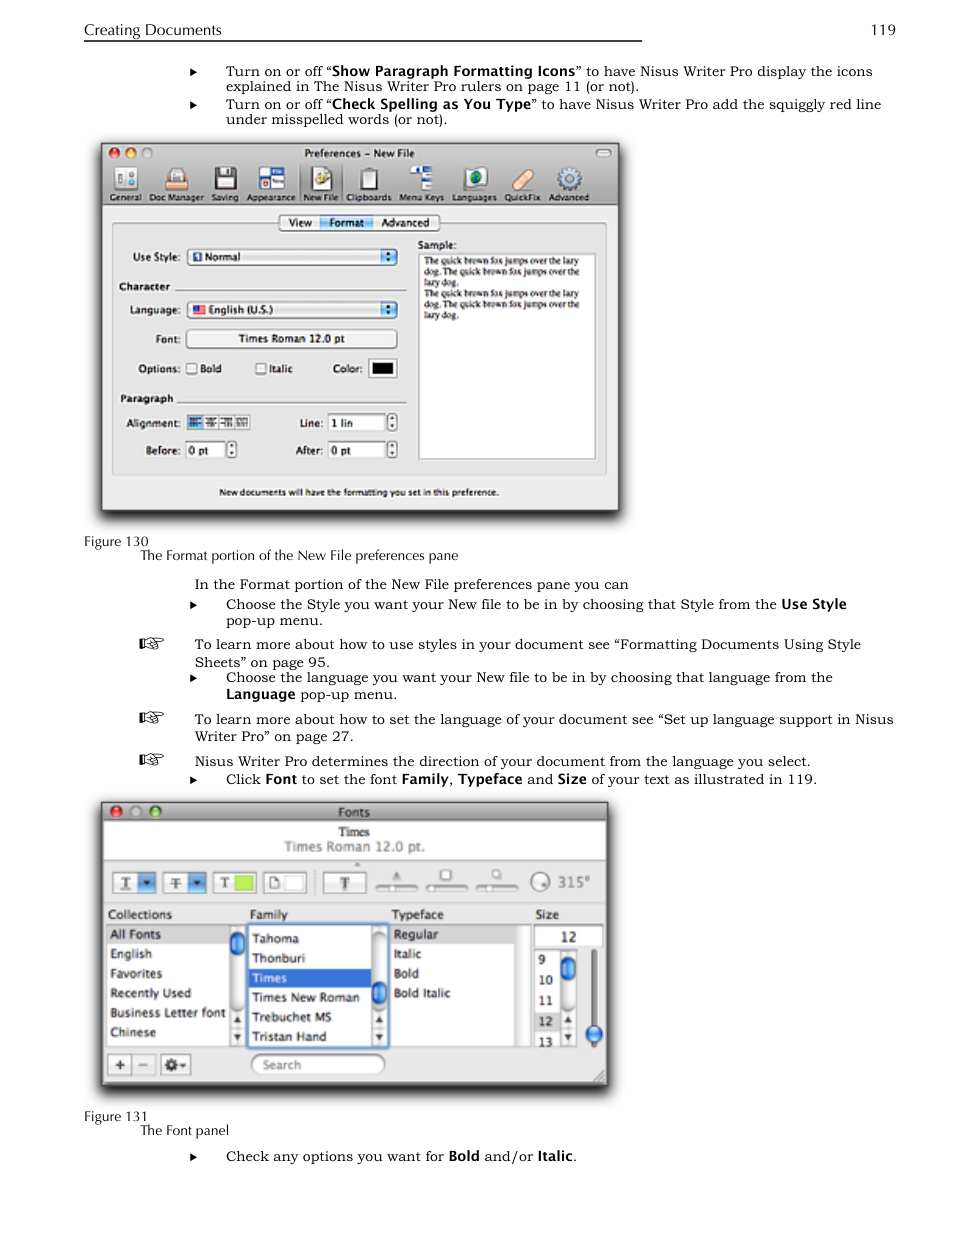Image resolution: width=954 pixels, height=1235 pixels.
Task: Click the font Size field showing 12
Action: tap(568, 937)
